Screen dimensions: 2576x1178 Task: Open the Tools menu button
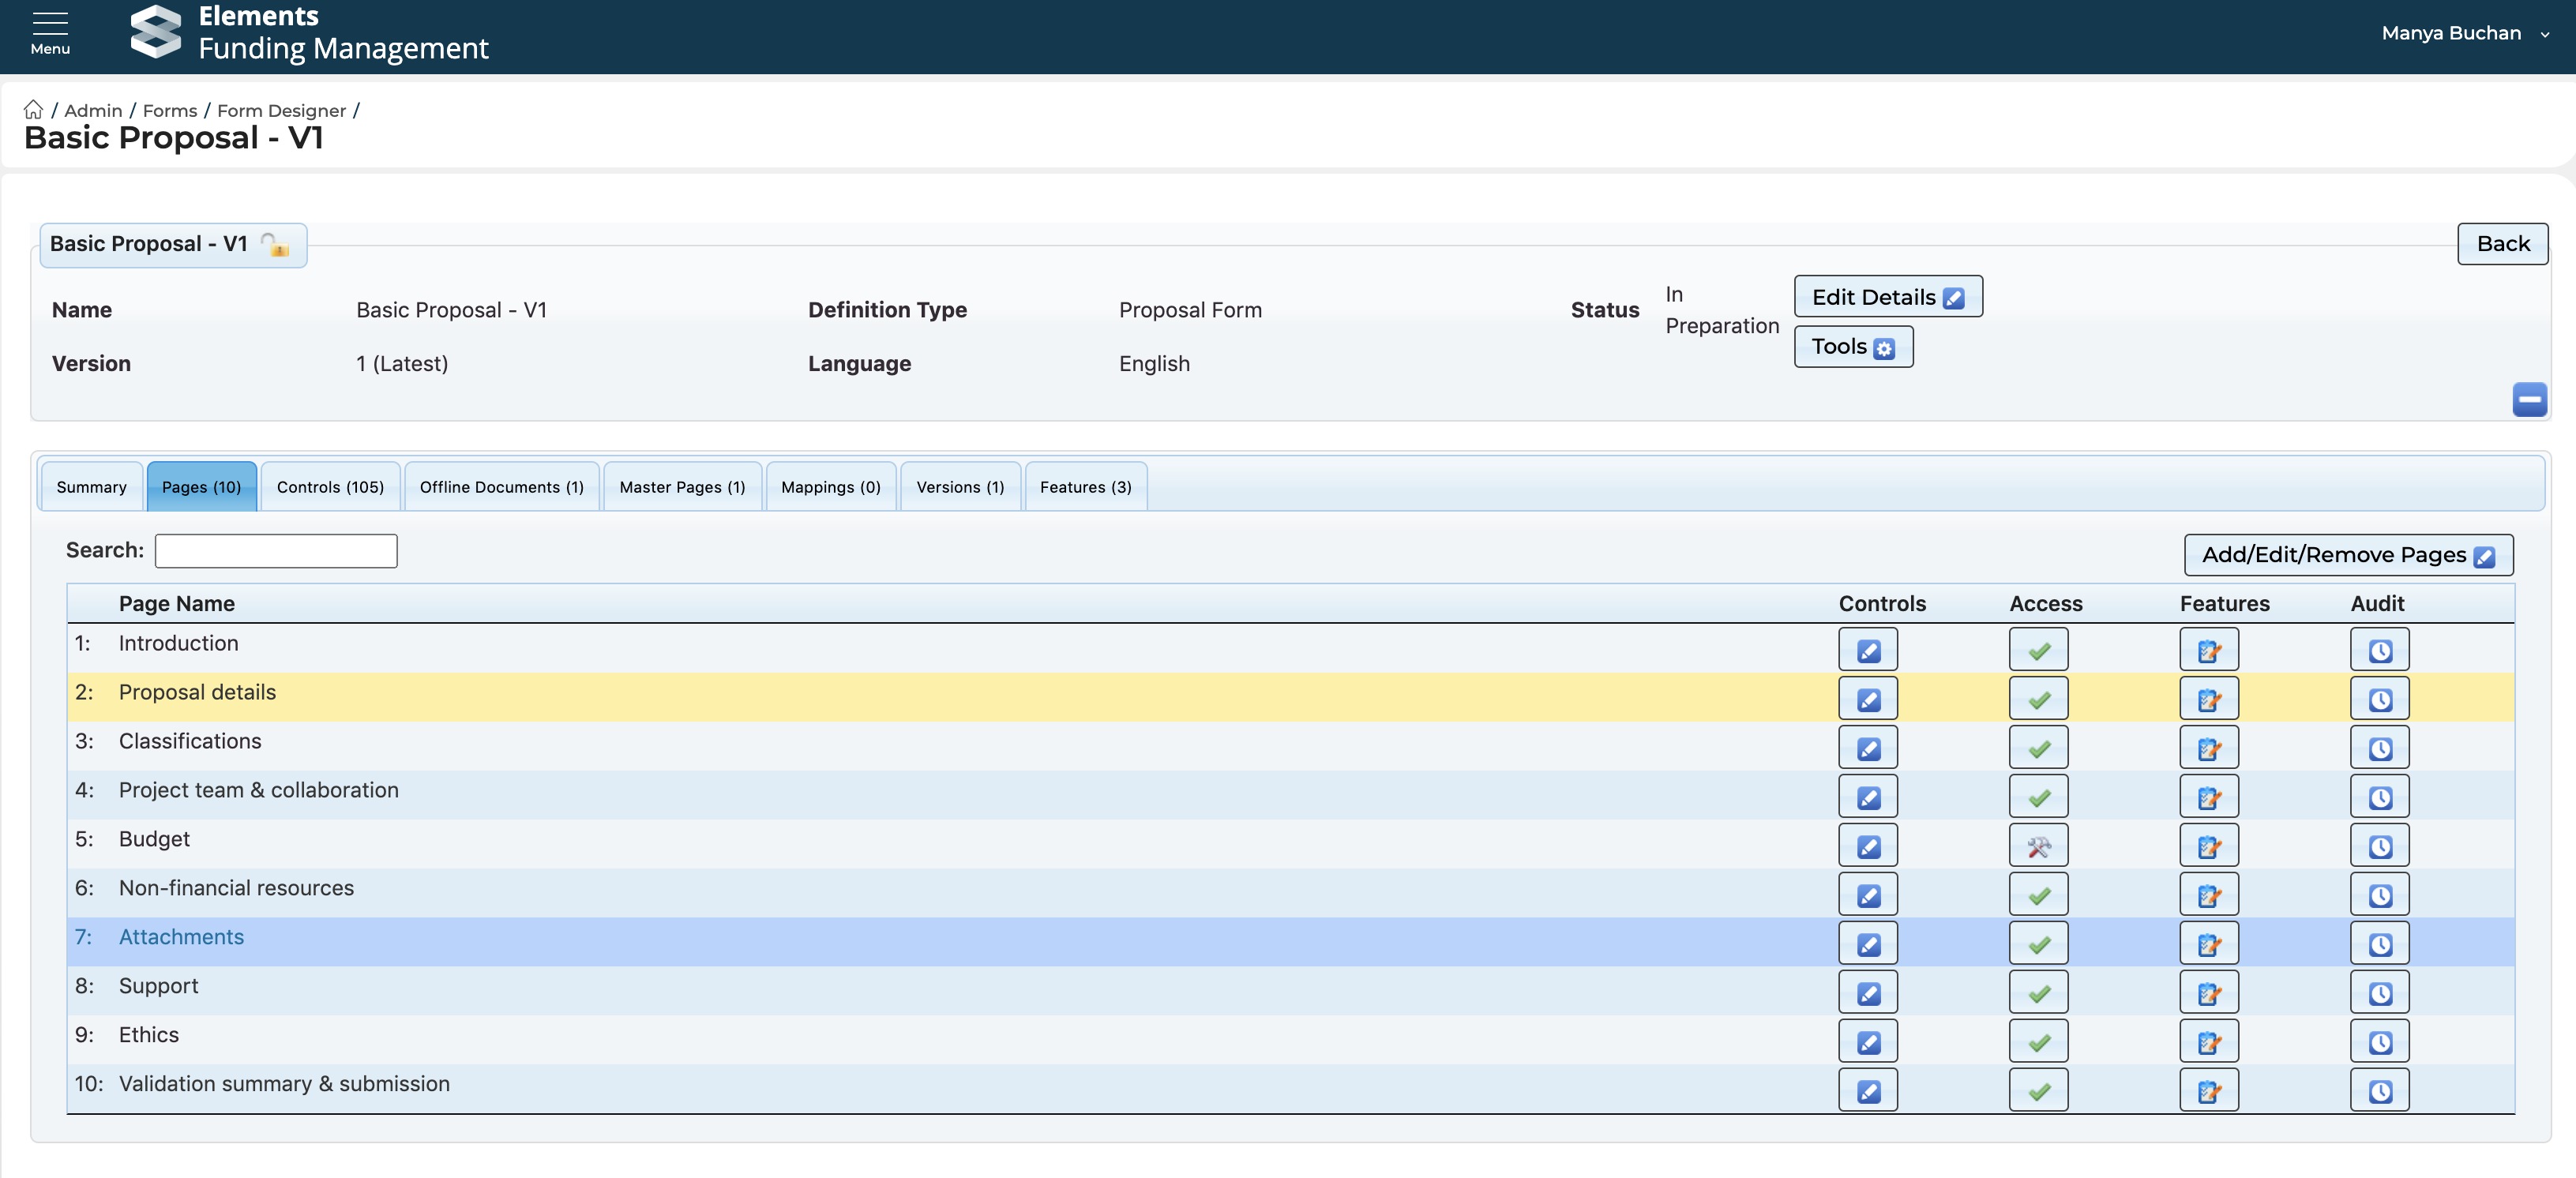pos(1852,347)
